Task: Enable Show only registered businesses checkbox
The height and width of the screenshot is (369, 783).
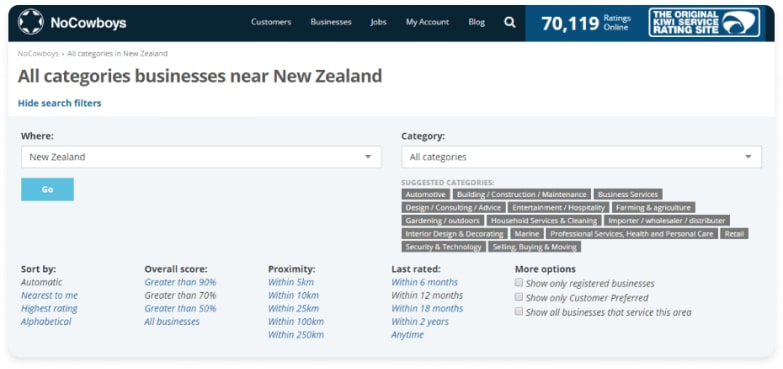Action: tap(519, 283)
